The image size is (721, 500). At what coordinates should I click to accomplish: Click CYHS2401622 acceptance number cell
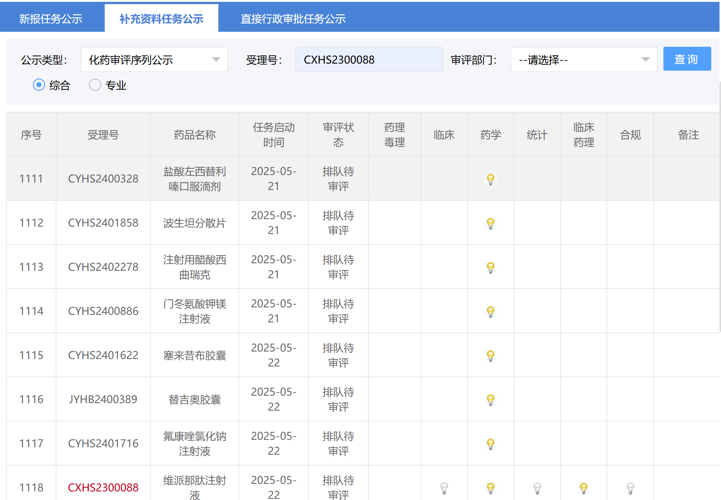point(103,356)
